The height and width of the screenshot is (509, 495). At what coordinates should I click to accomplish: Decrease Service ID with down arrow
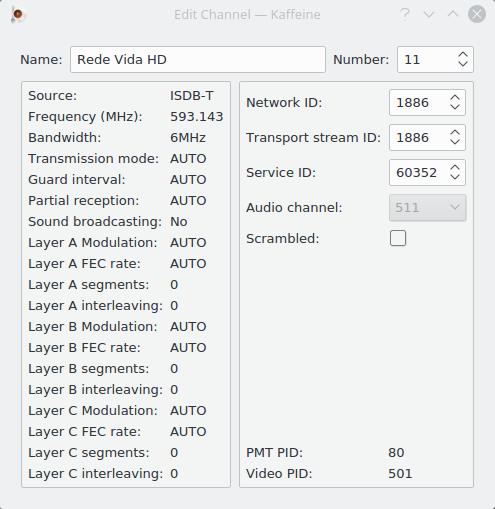tap(455, 177)
